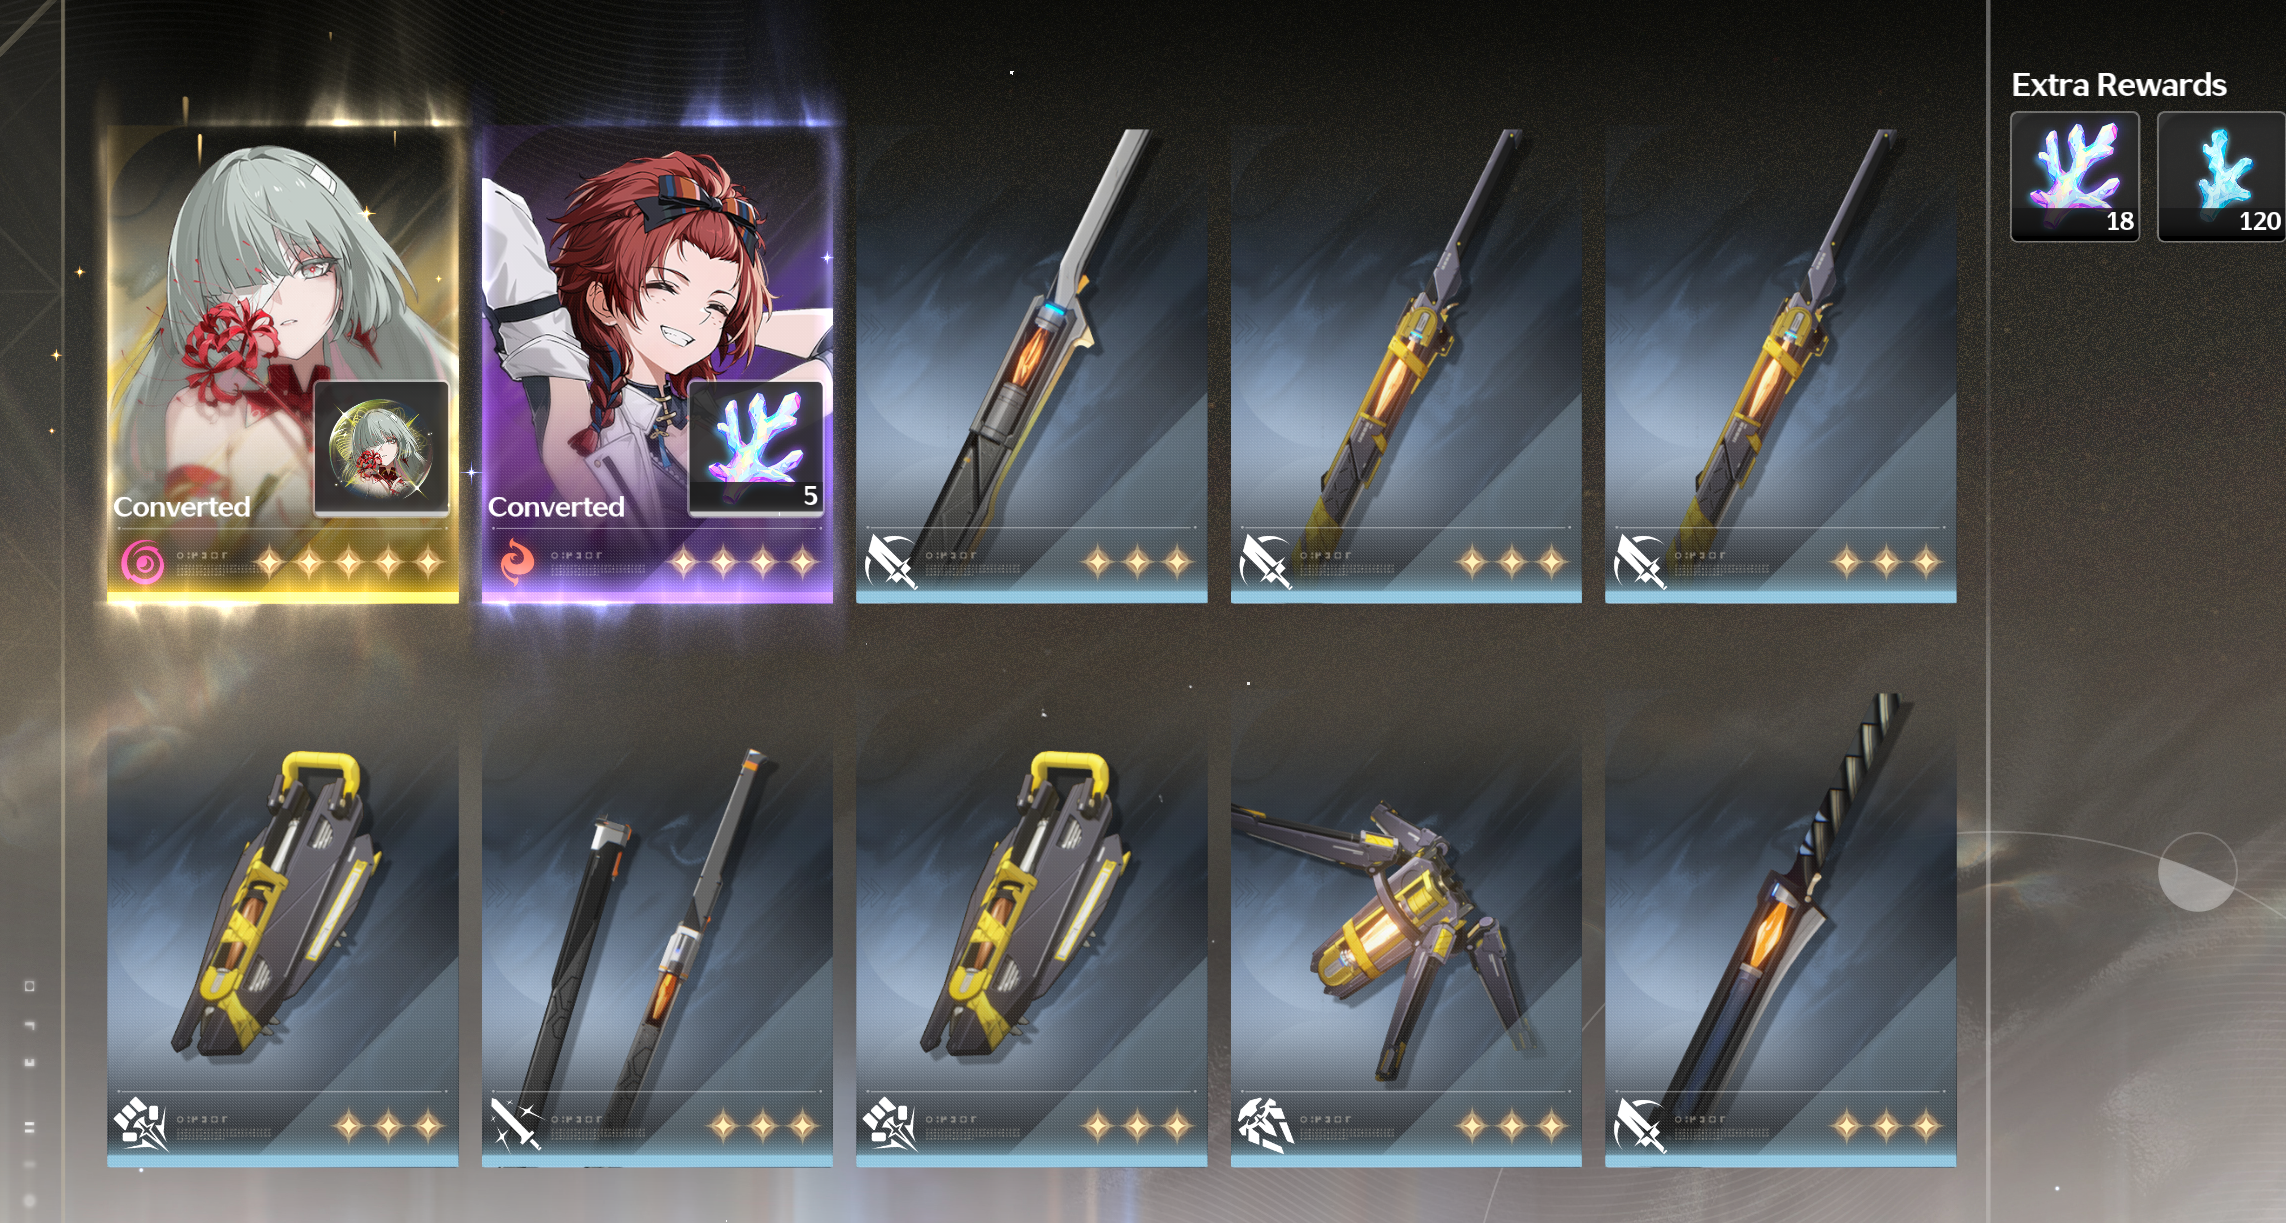Click the pink Havoc element icon
Viewport: 2286px width, 1223px height.
(x=142, y=563)
